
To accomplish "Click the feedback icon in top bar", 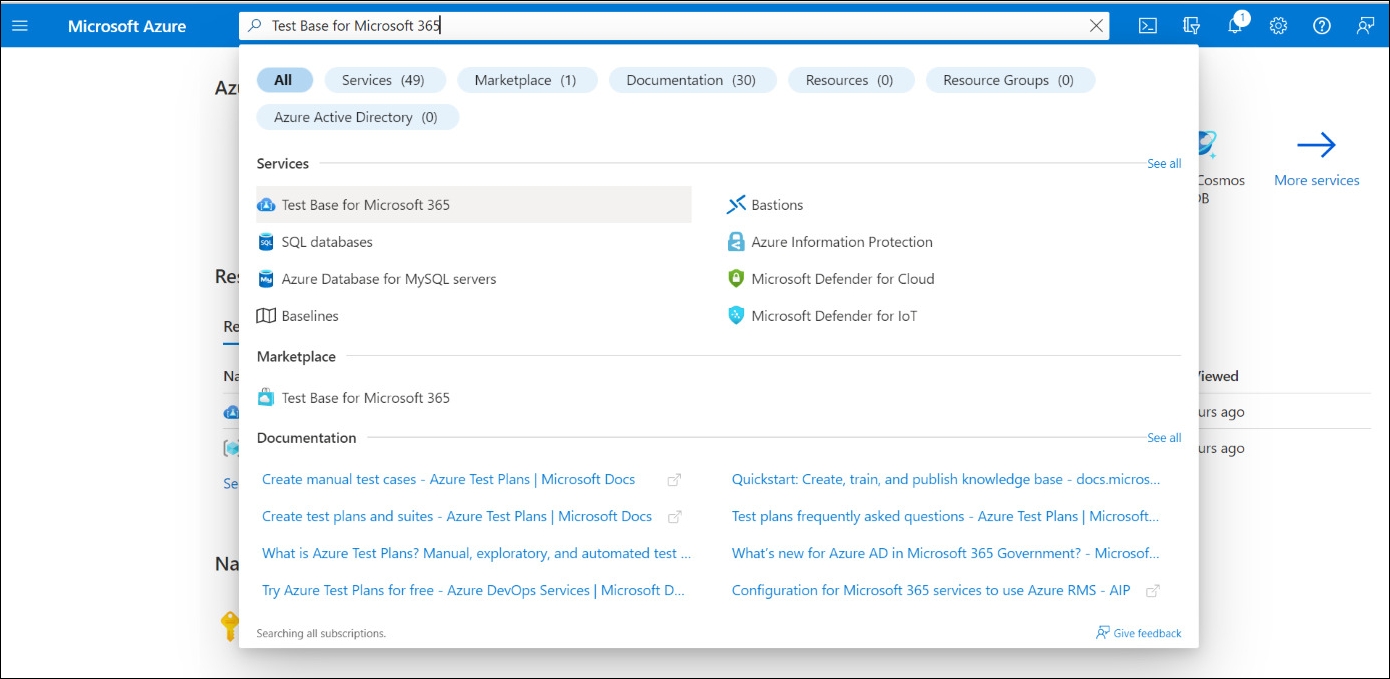I will point(1365,26).
